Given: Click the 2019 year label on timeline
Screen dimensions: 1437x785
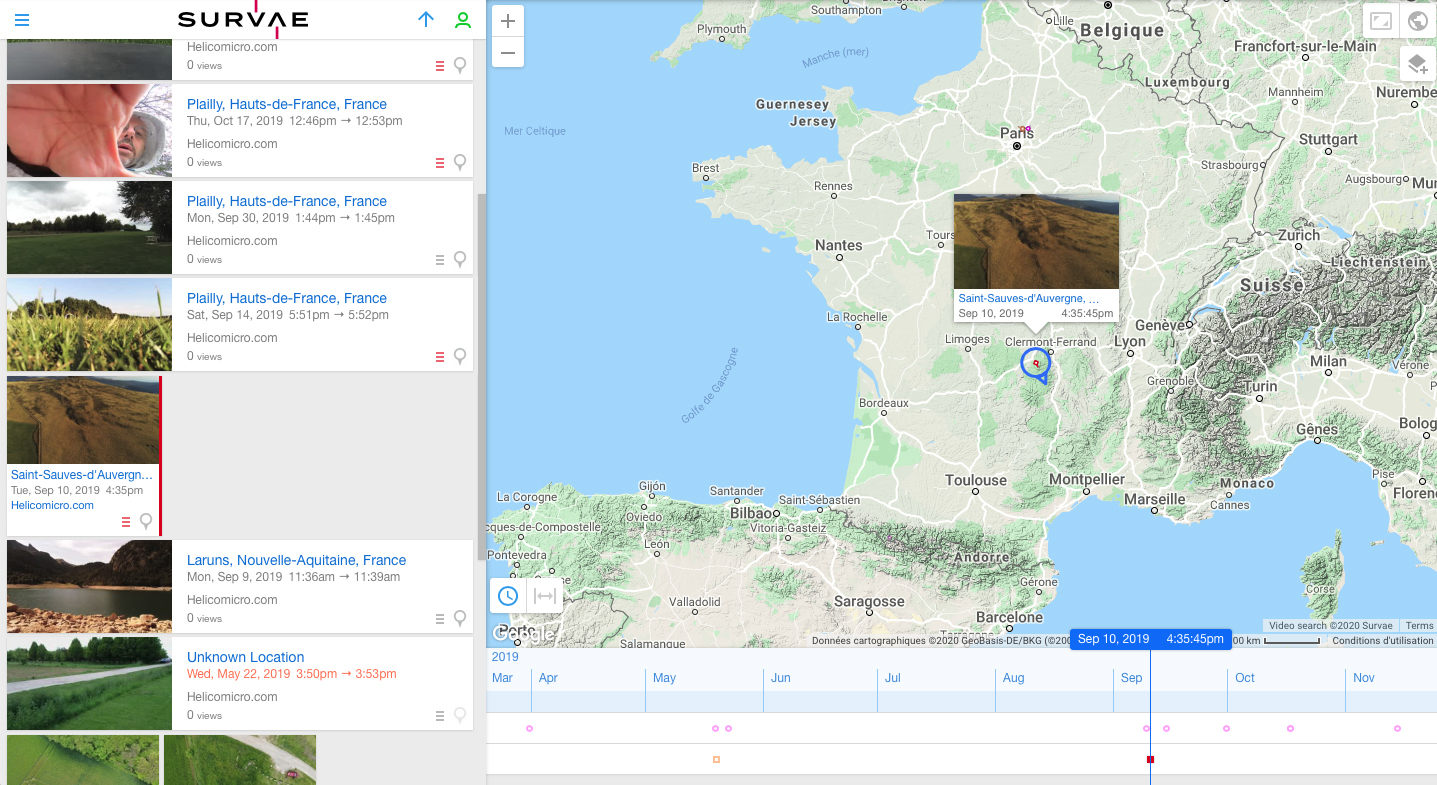Looking at the screenshot, I should click(x=505, y=657).
